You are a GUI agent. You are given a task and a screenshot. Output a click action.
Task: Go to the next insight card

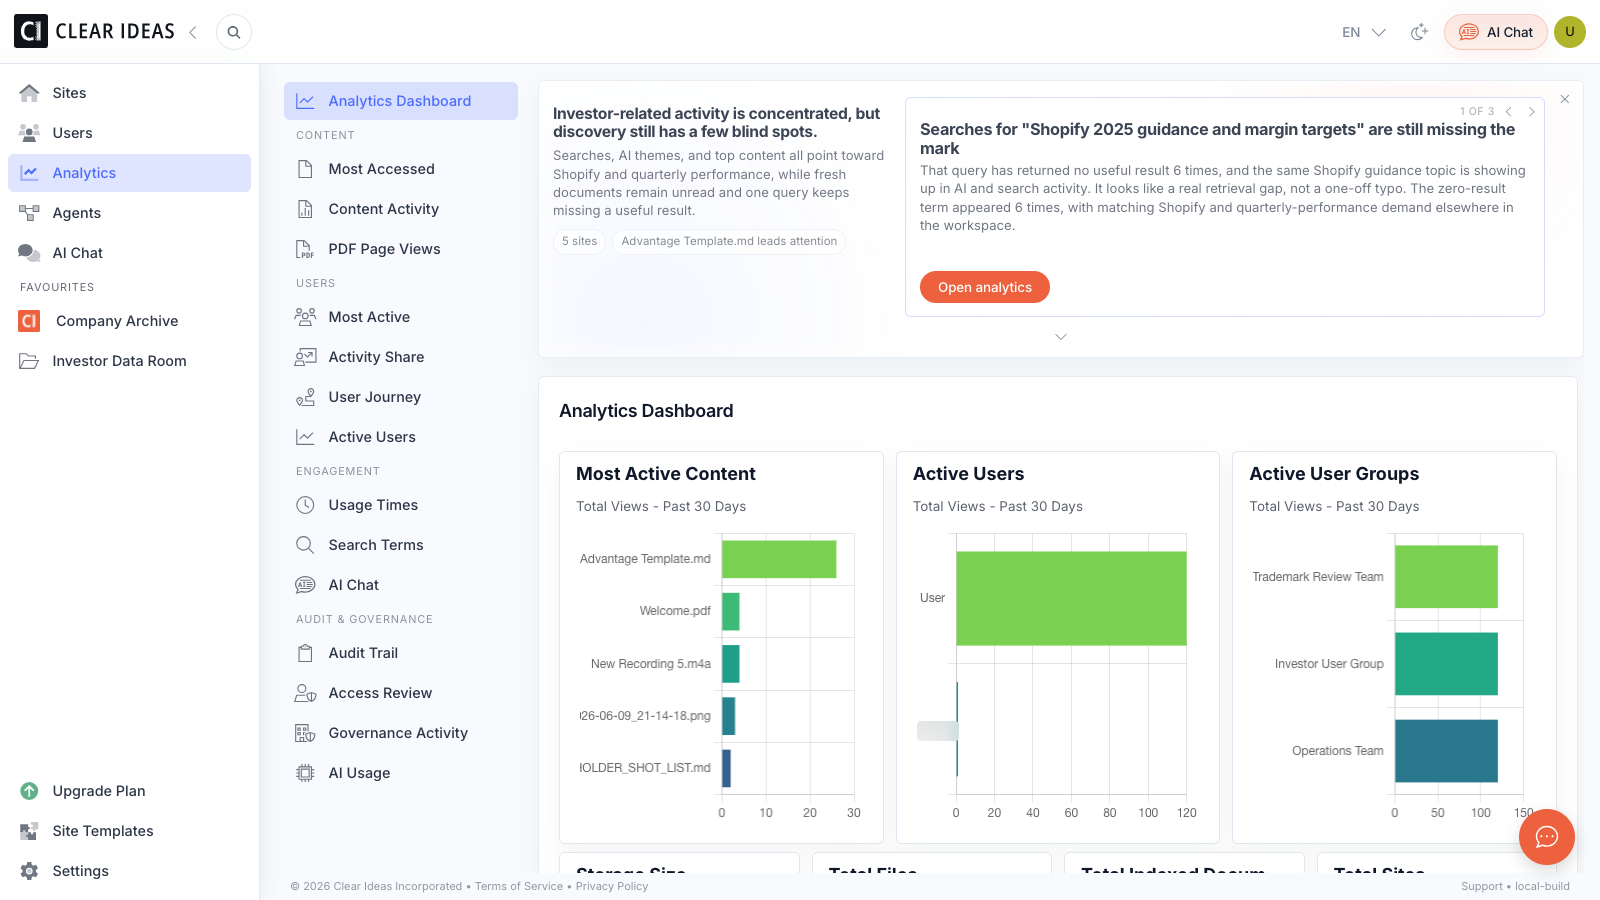point(1531,112)
